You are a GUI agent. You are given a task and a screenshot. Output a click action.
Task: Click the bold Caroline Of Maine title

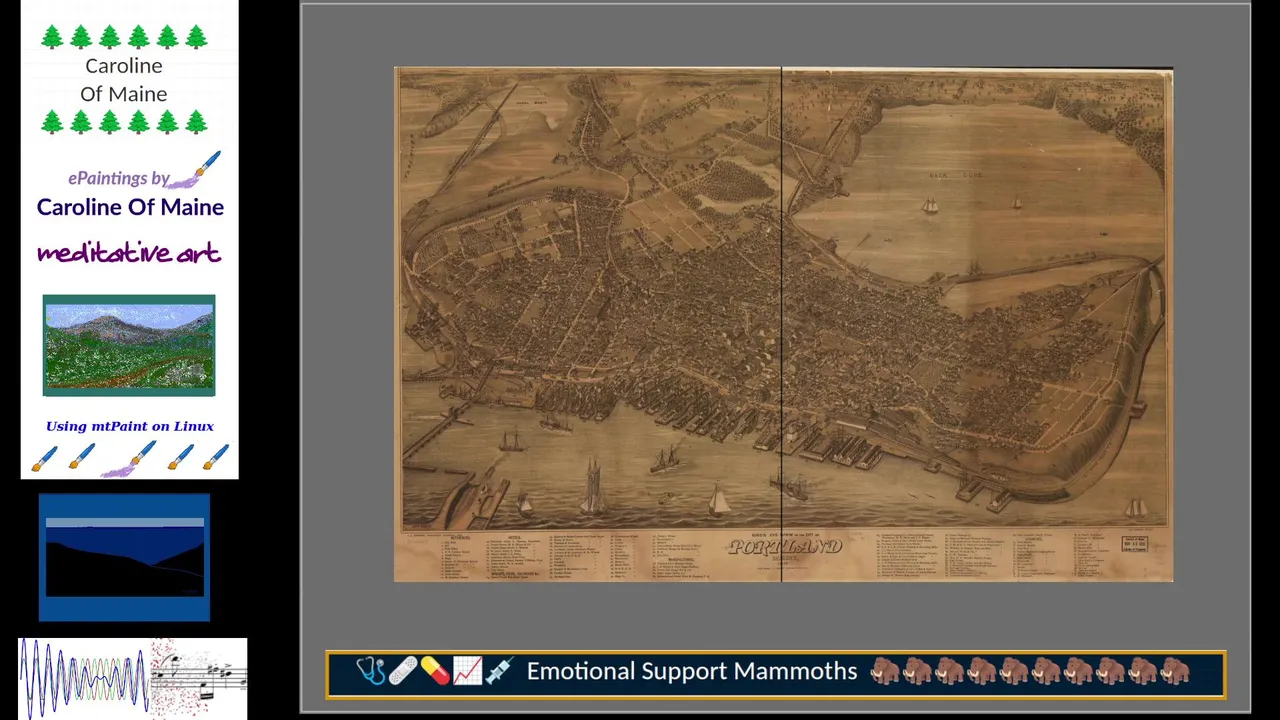[130, 207]
